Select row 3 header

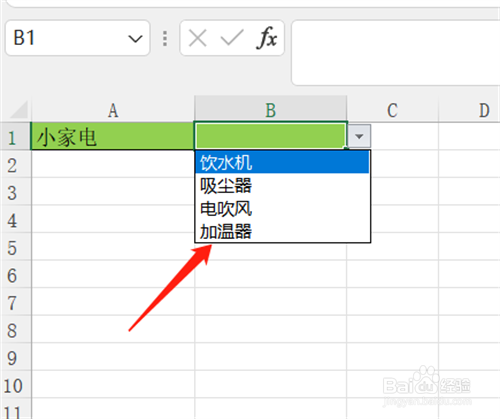coord(15,192)
